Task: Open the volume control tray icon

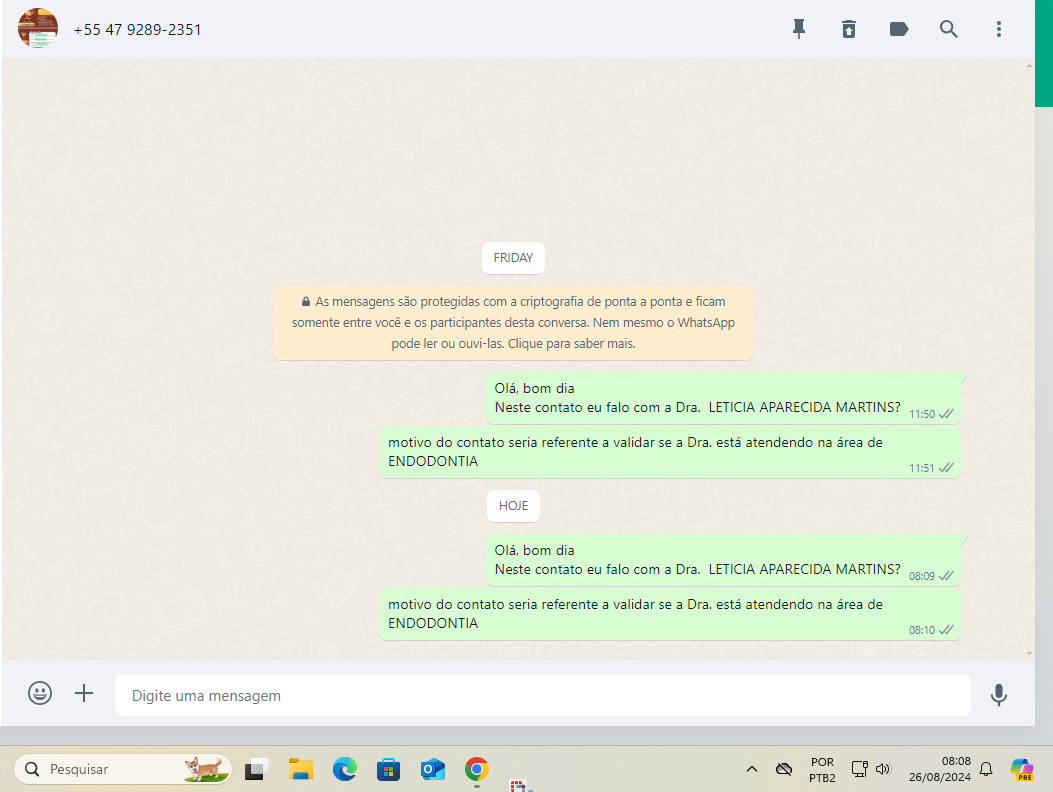Action: (883, 769)
